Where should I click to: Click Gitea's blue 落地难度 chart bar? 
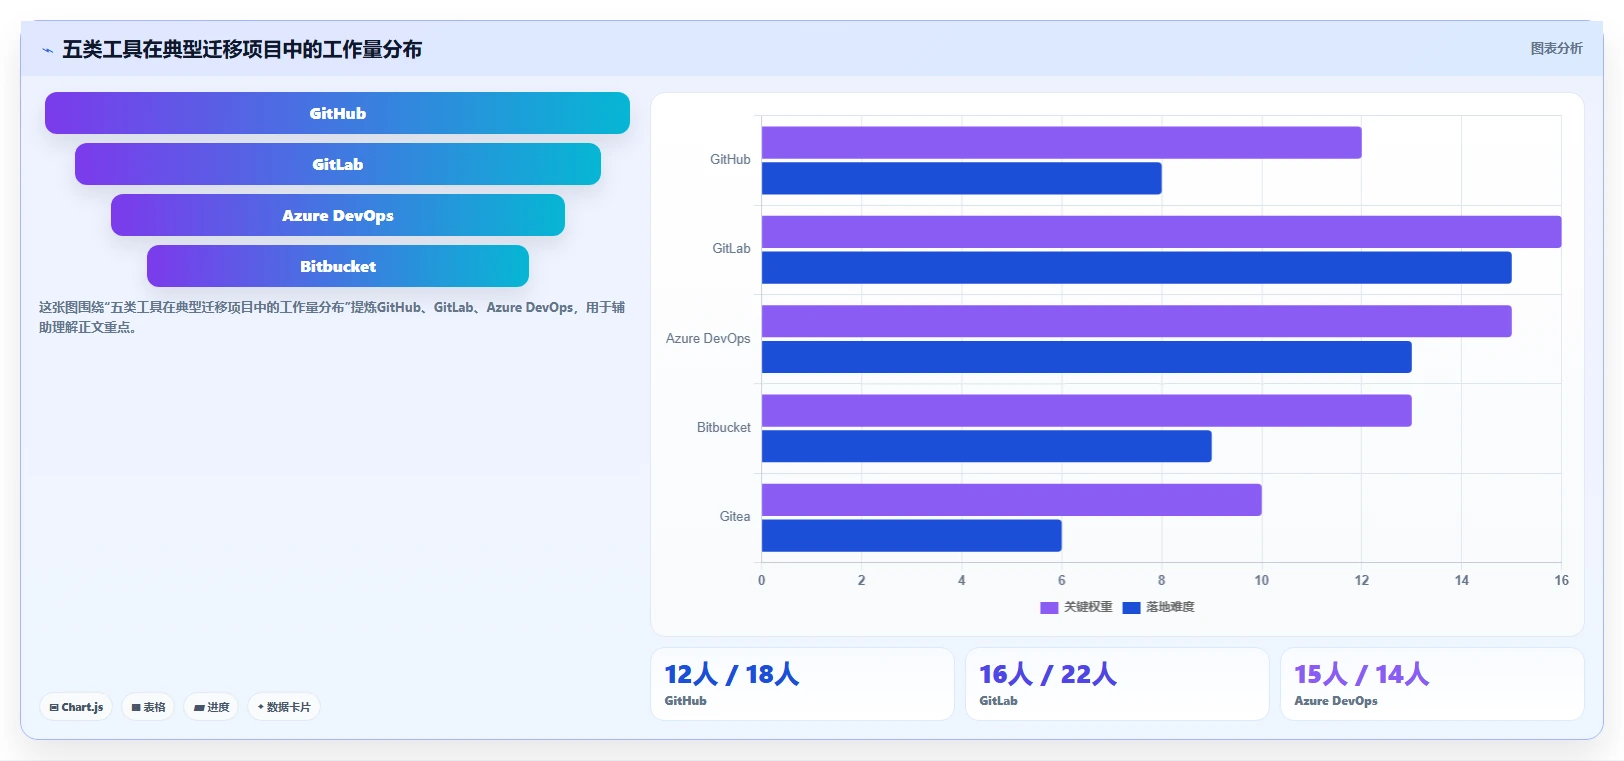[911, 536]
